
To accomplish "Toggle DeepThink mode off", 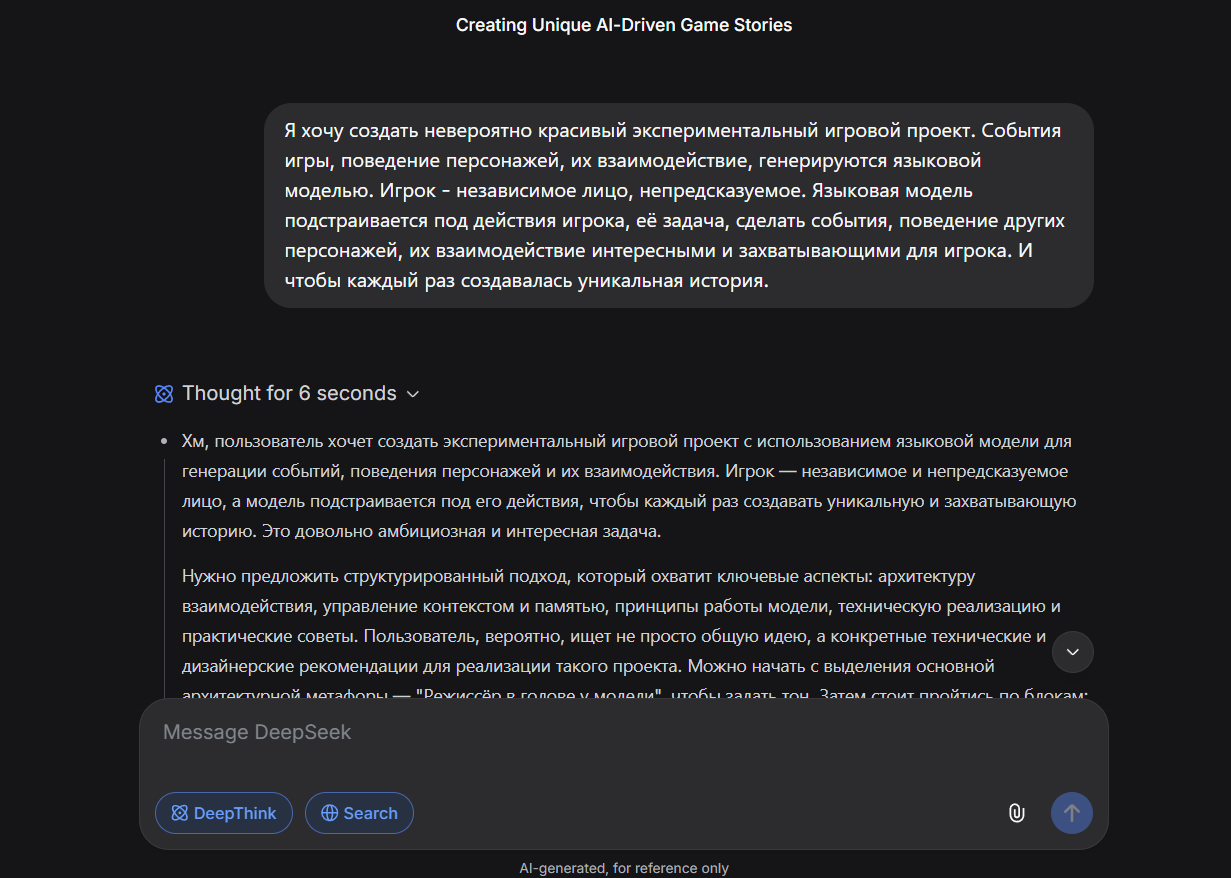I will 224,813.
